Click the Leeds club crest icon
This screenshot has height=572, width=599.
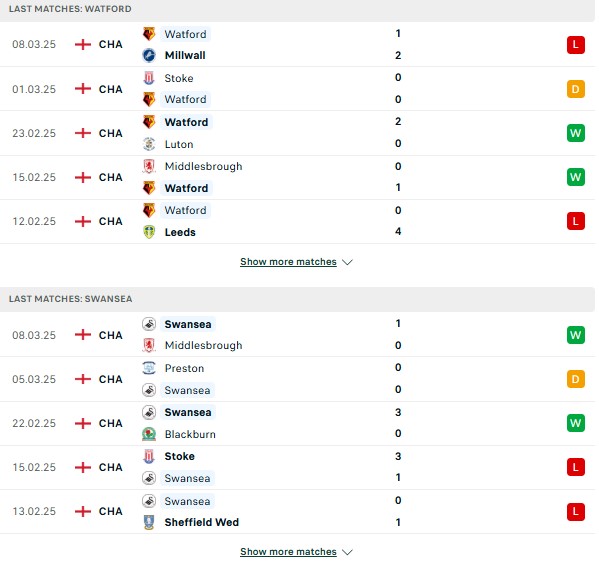149,232
